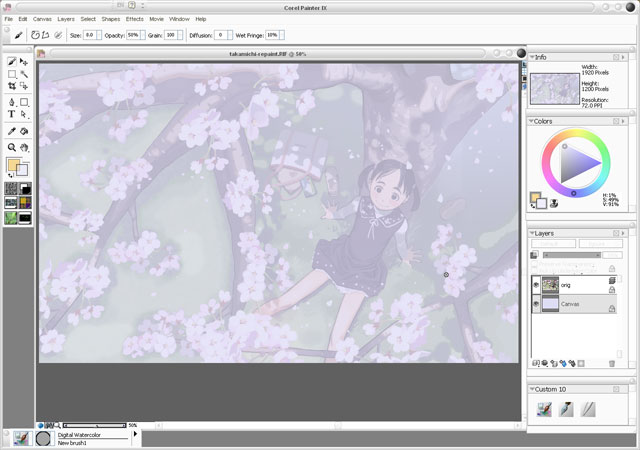Viewport: 640px width, 450px height.
Task: Open the Layers panel flyout arrow menu
Action: coord(623,233)
